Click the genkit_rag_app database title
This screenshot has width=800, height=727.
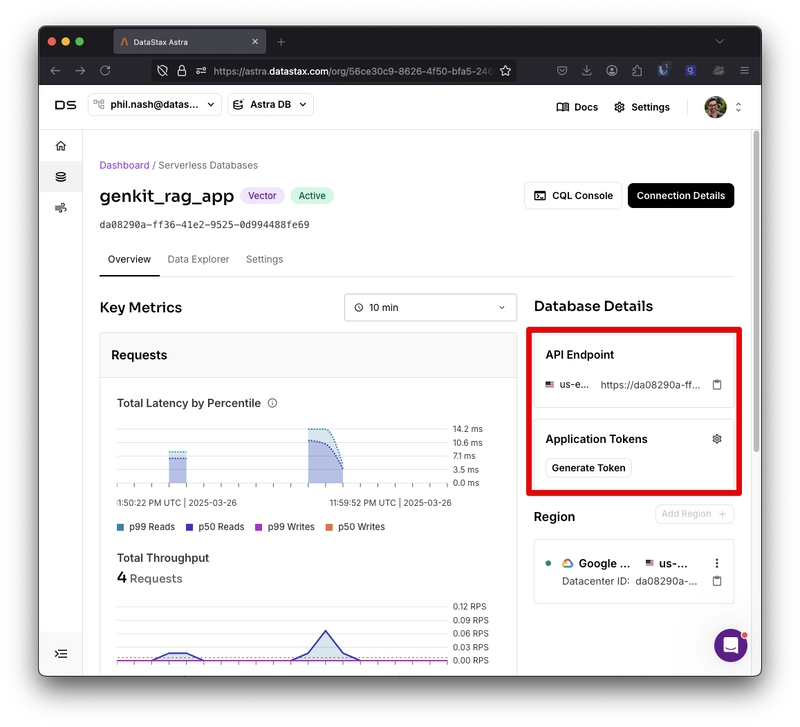coord(166,196)
